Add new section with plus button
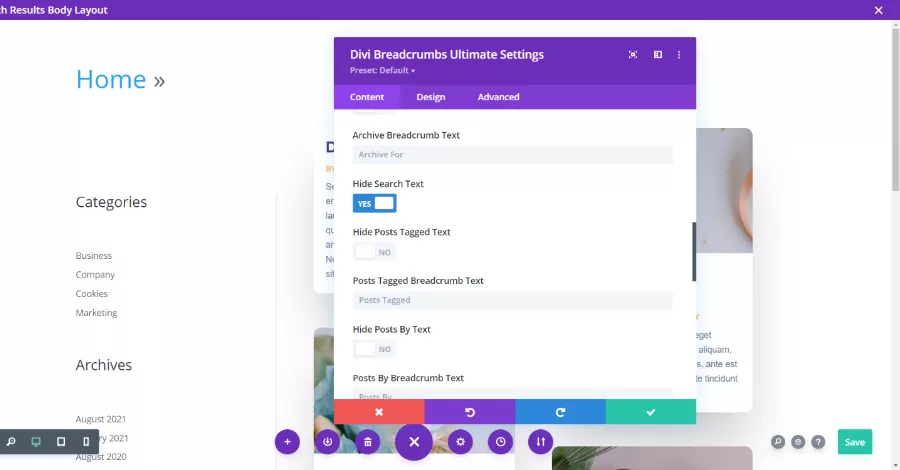 (288, 442)
